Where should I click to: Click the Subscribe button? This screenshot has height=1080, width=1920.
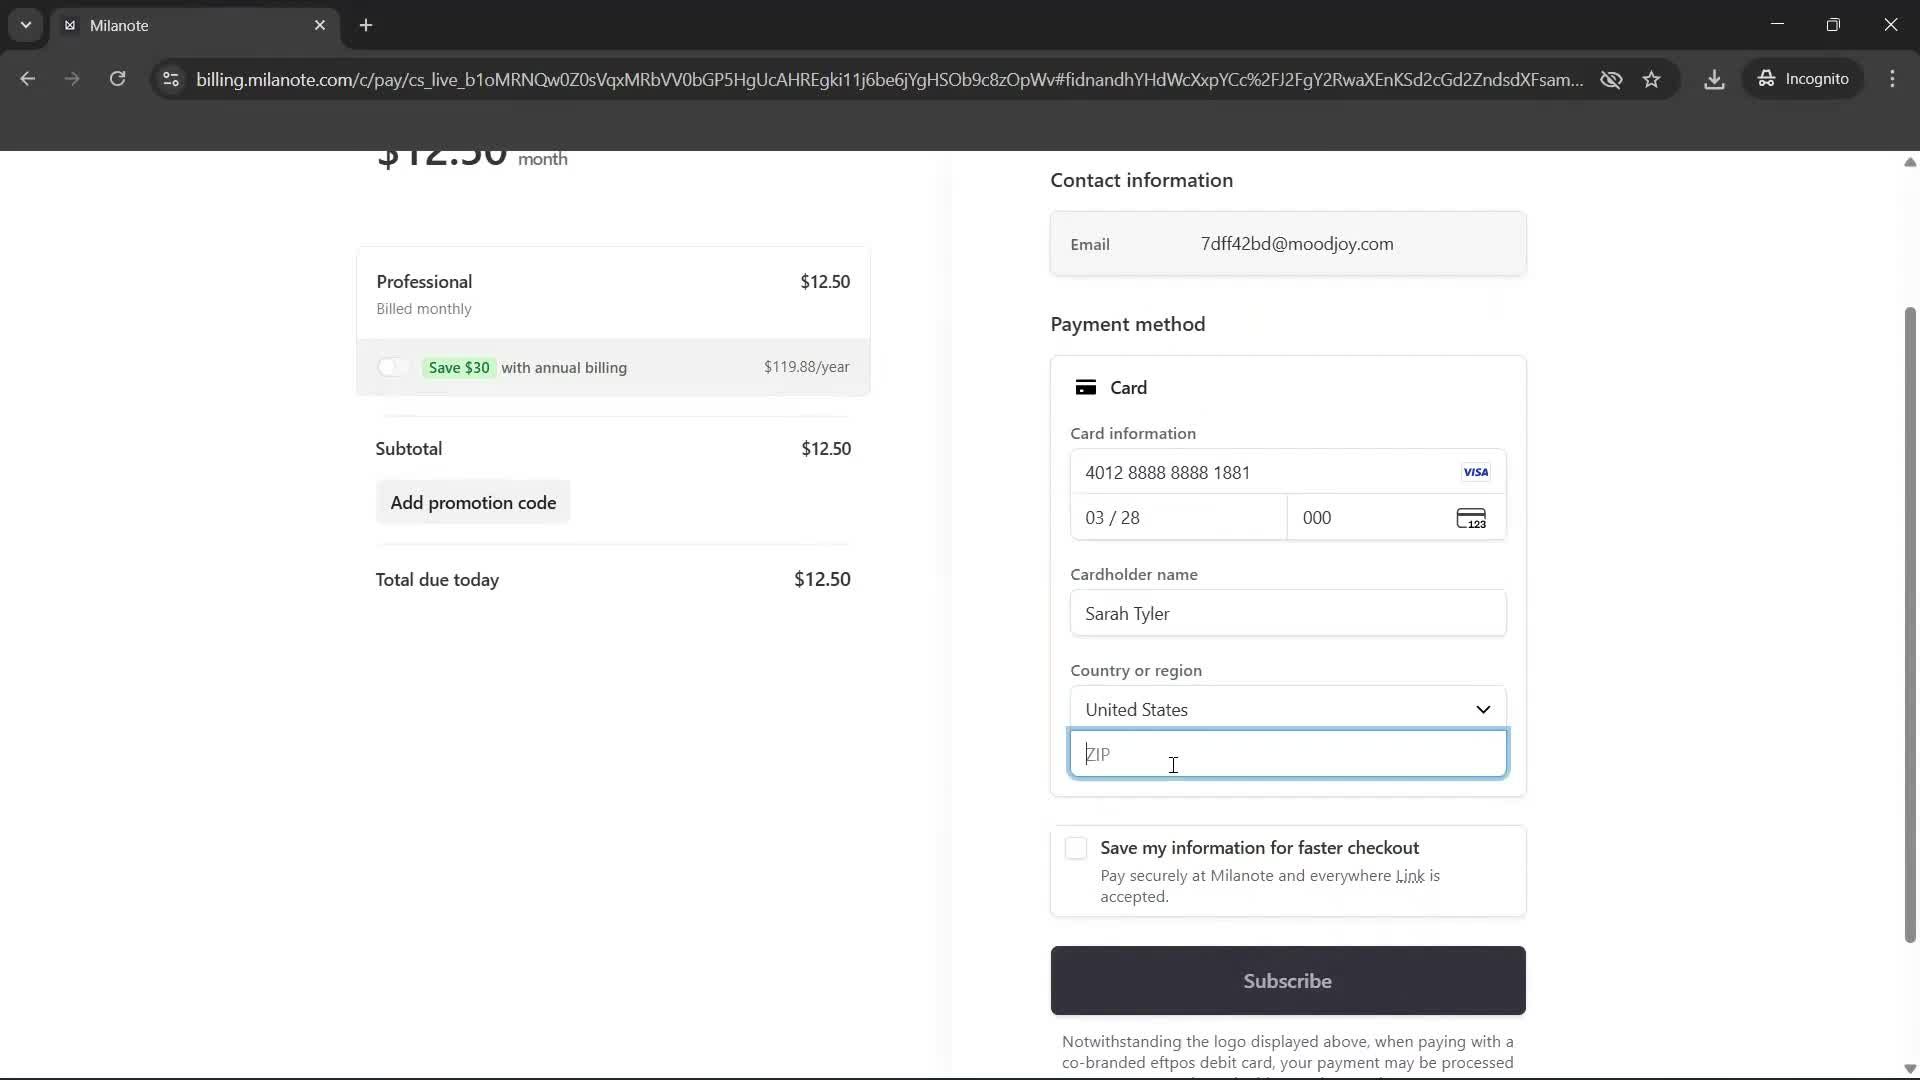coord(1287,981)
